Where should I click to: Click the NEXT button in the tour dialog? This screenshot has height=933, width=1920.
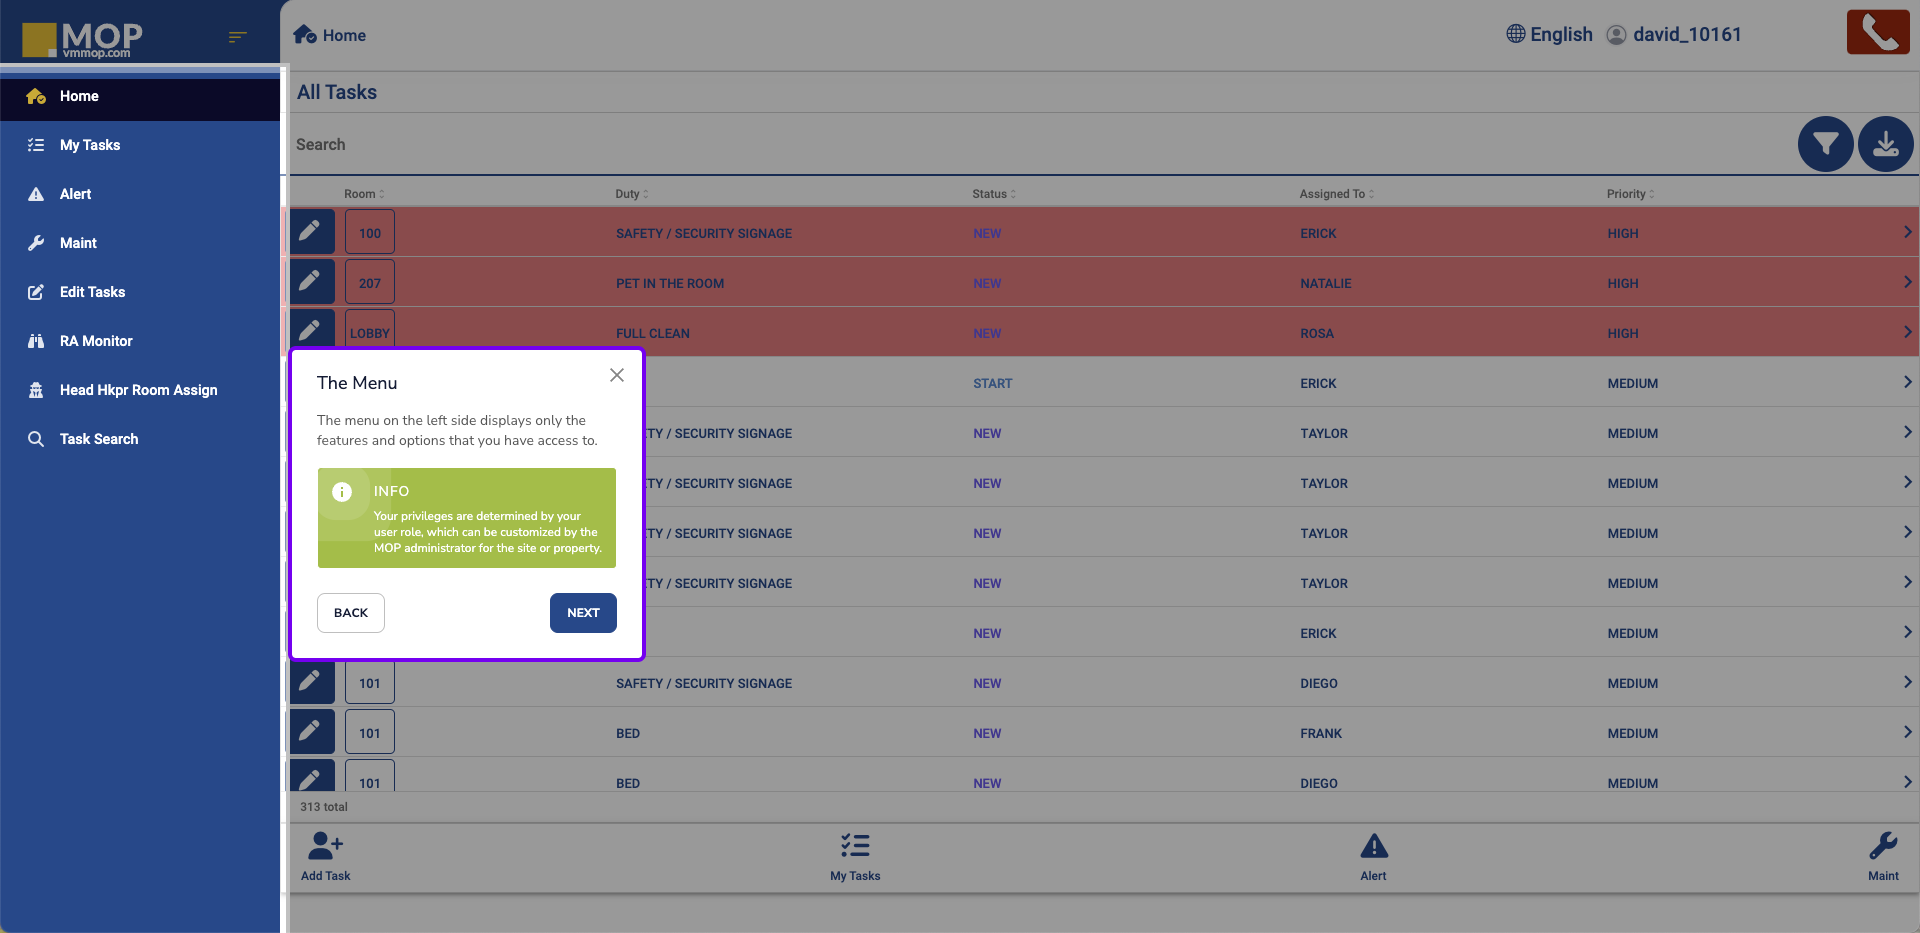coord(583,613)
